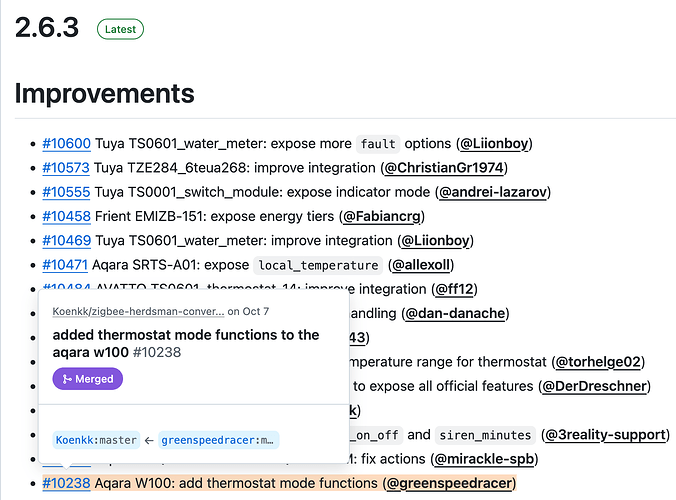Open the #10458 Frient EMIZB-151 link
Viewport: 676px width, 500px height.
67,216
